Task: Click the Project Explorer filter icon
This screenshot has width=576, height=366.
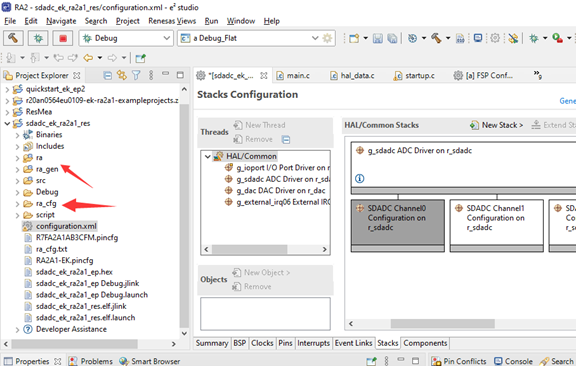Action: click(x=136, y=76)
